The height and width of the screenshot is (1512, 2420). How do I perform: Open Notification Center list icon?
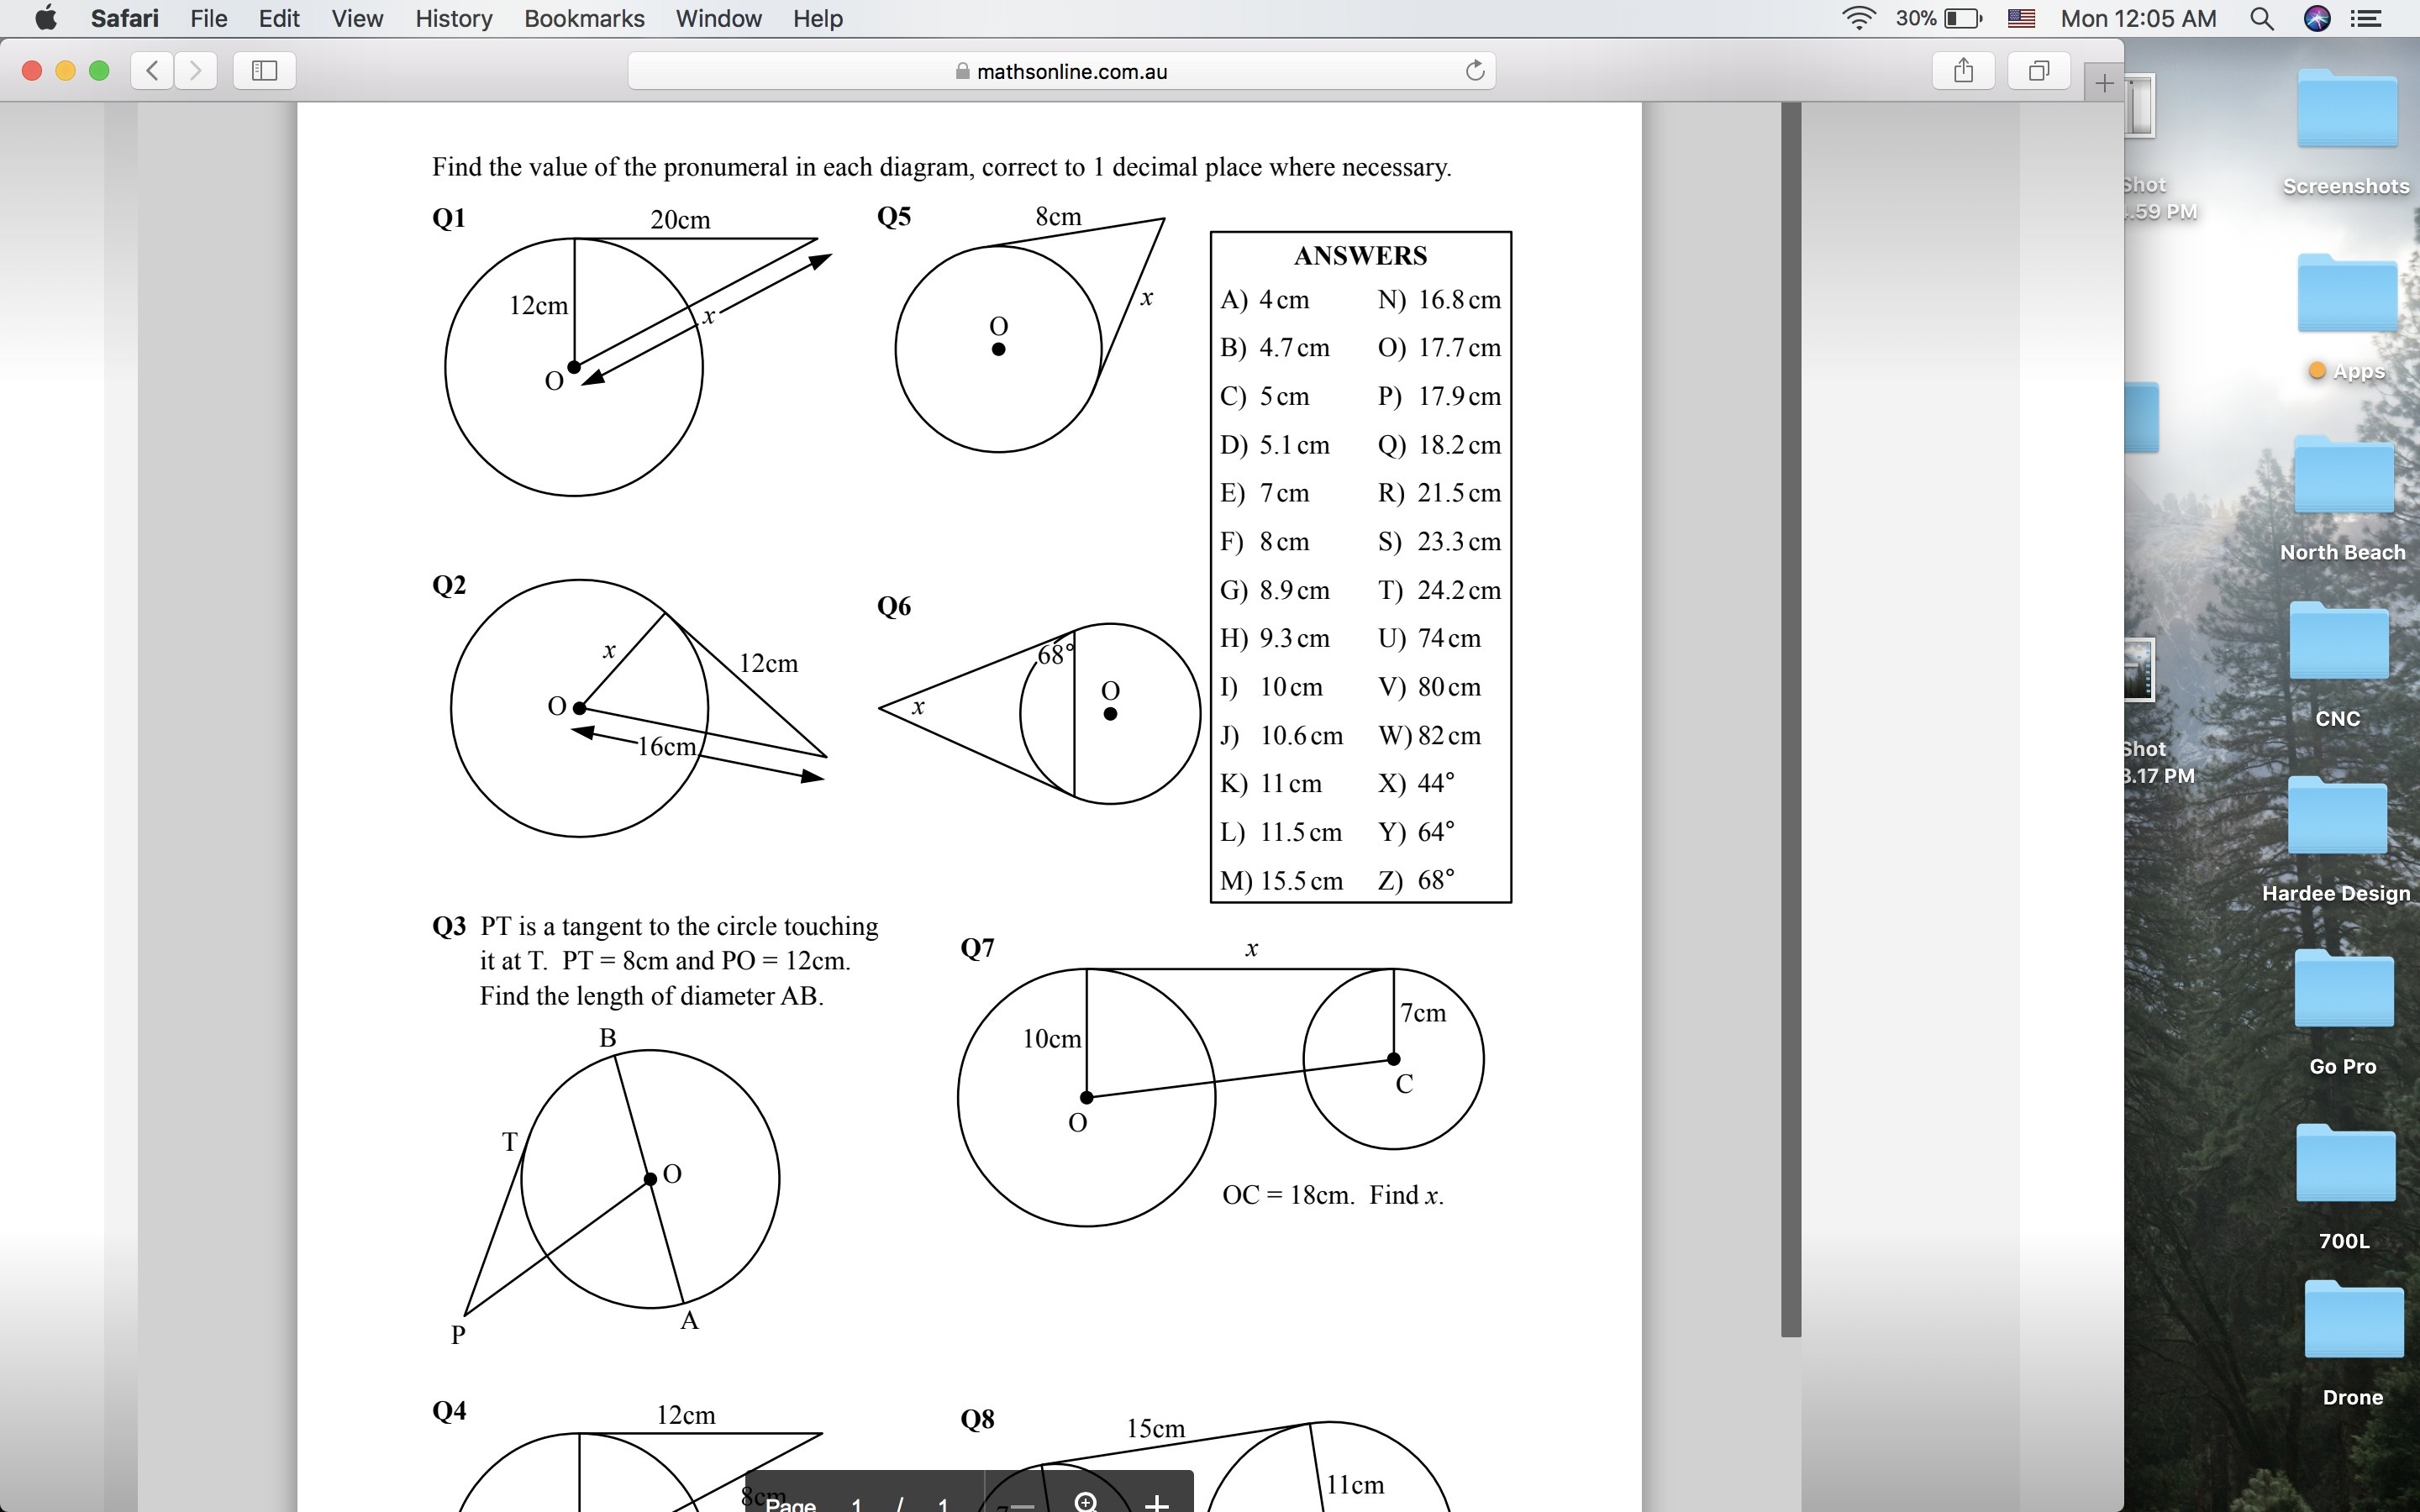tap(2366, 18)
